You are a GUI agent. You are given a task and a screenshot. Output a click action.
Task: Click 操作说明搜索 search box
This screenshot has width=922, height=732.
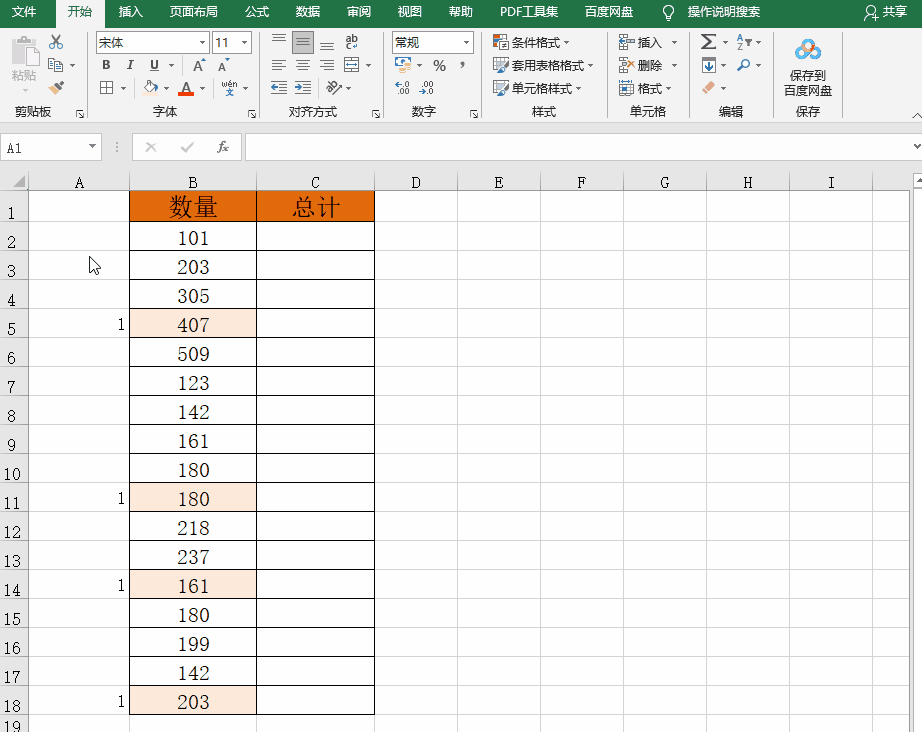pyautogui.click(x=723, y=12)
